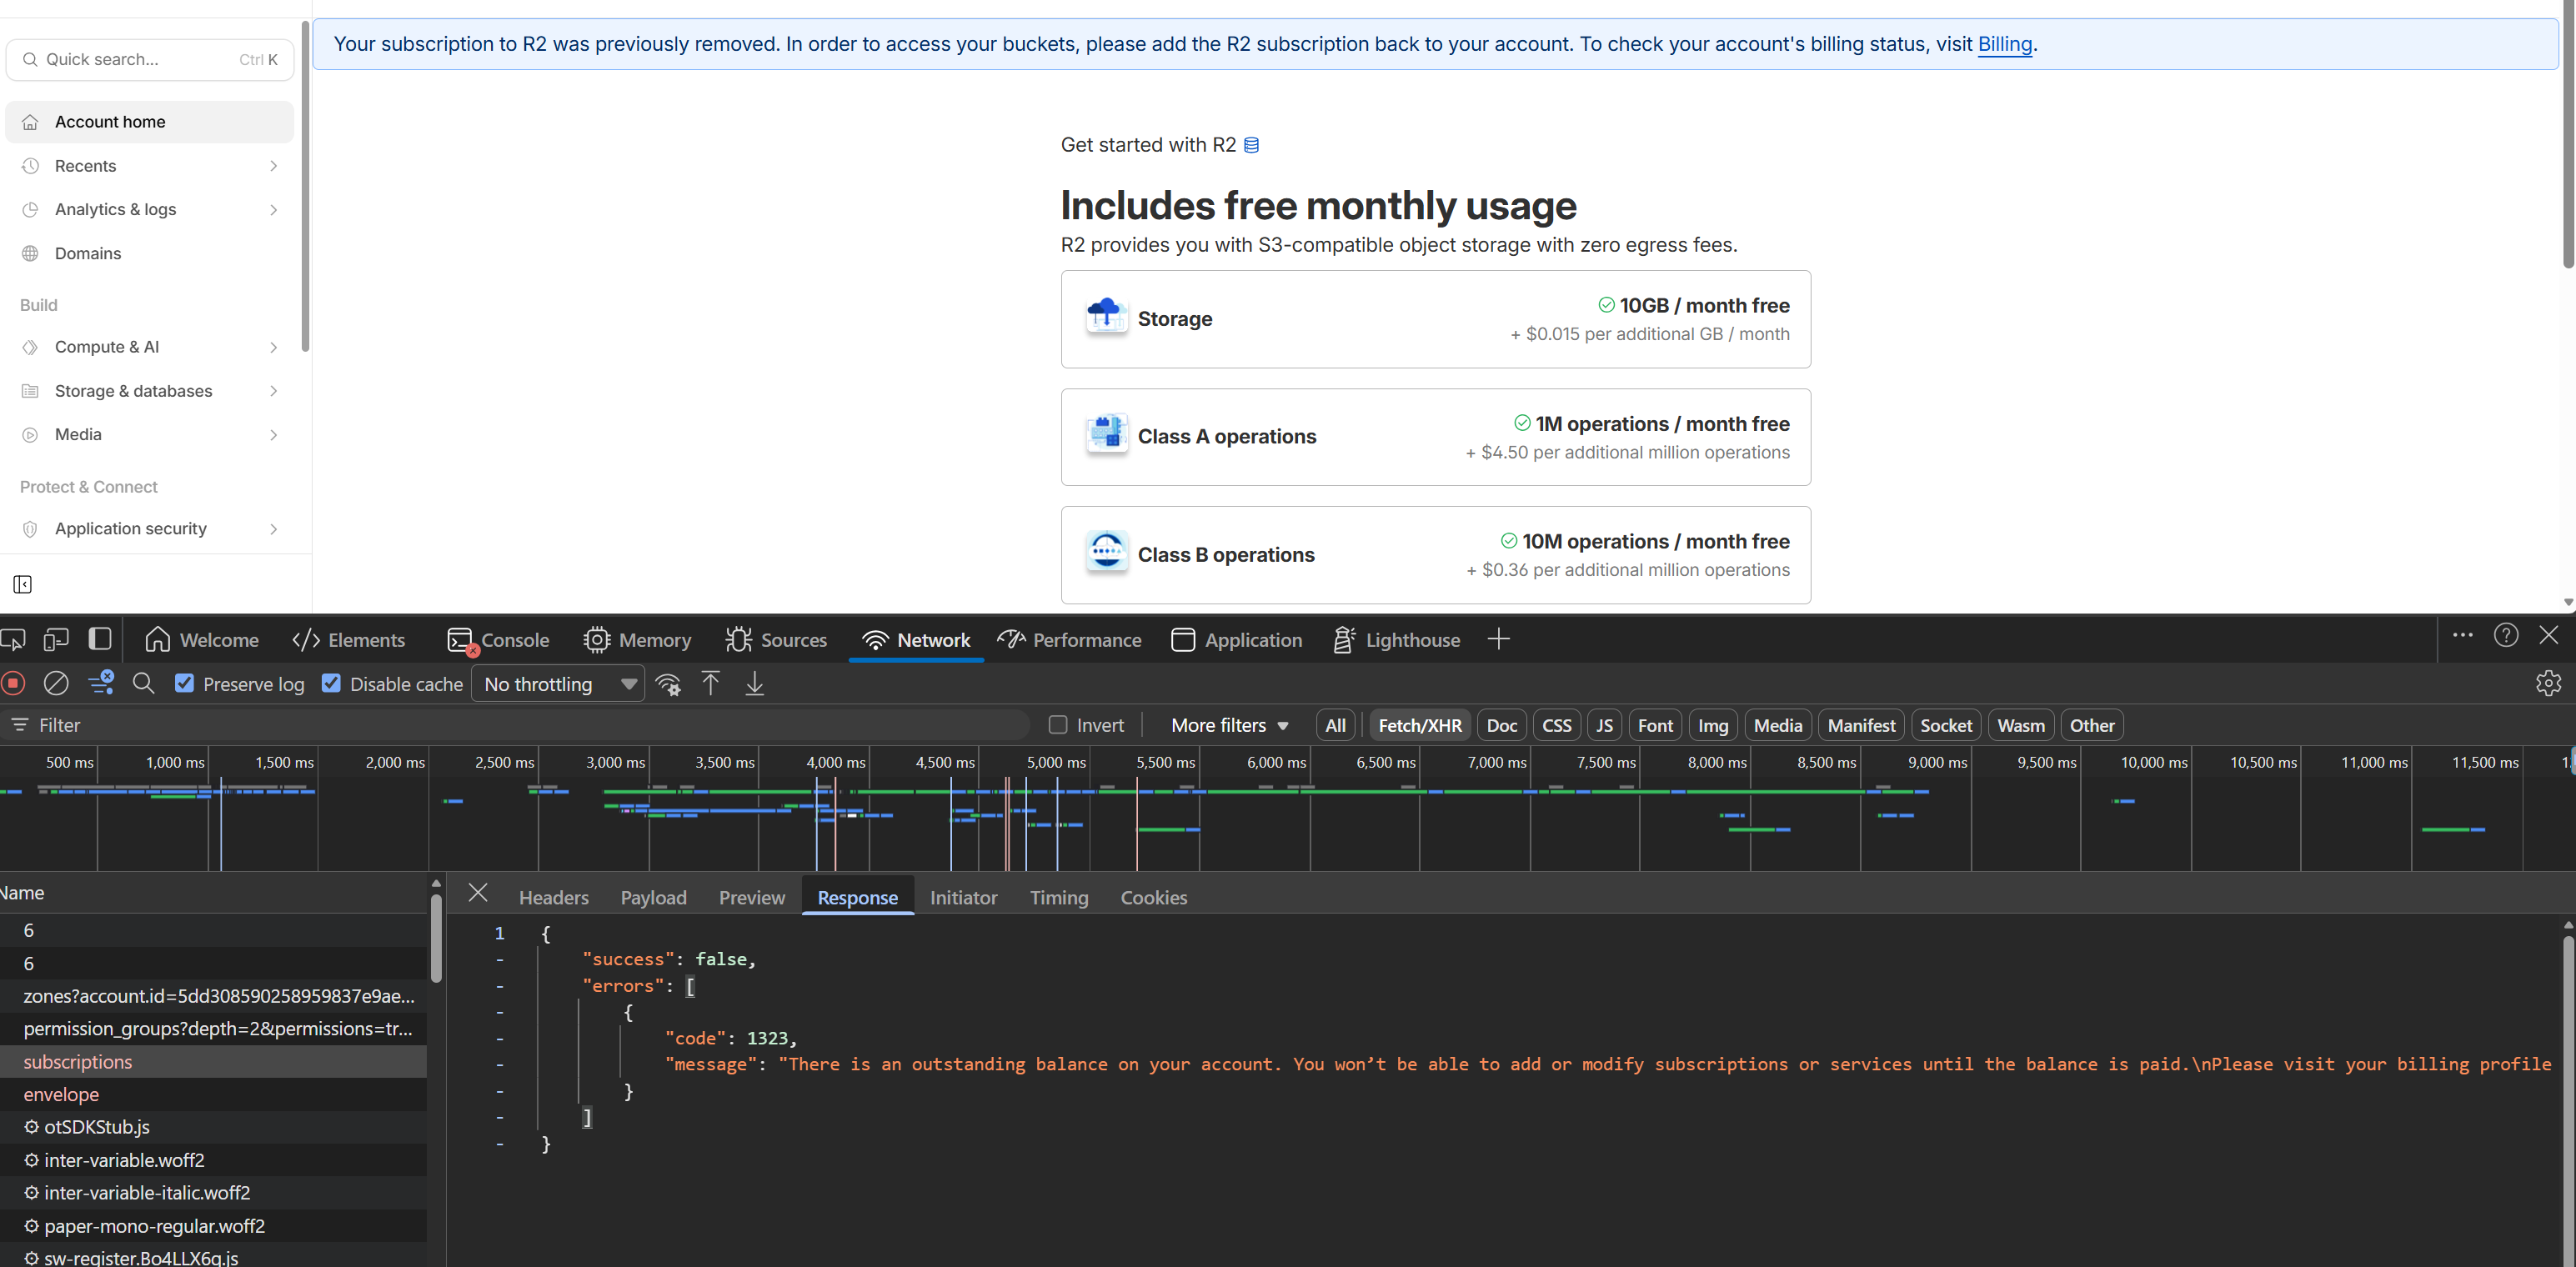Clear the network log
This screenshot has width=2576, height=1267.
pyautogui.click(x=56, y=684)
